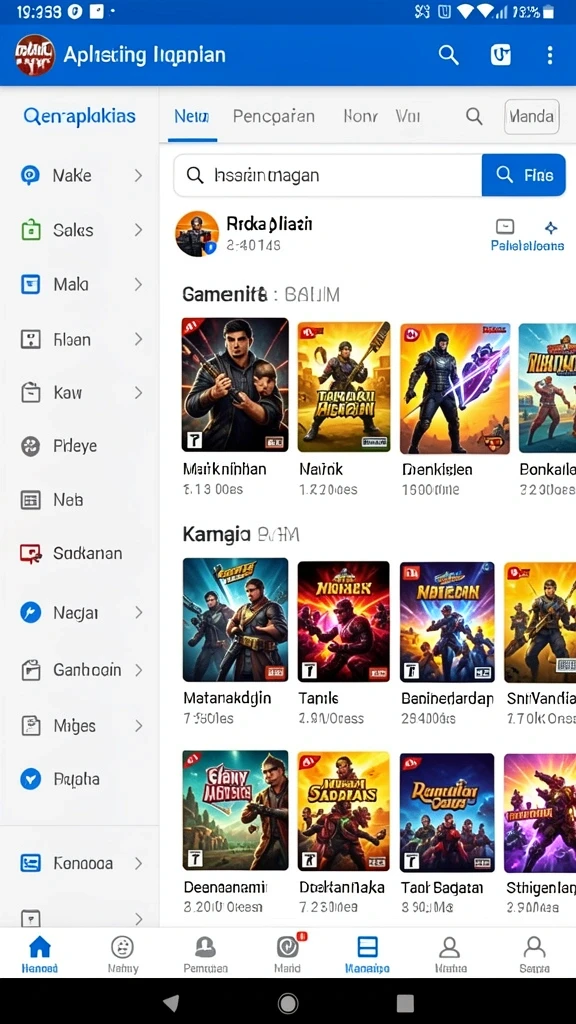Screen dimensions: 576x1024
Task: Click the red Sadkanan icon
Action: click(31, 554)
